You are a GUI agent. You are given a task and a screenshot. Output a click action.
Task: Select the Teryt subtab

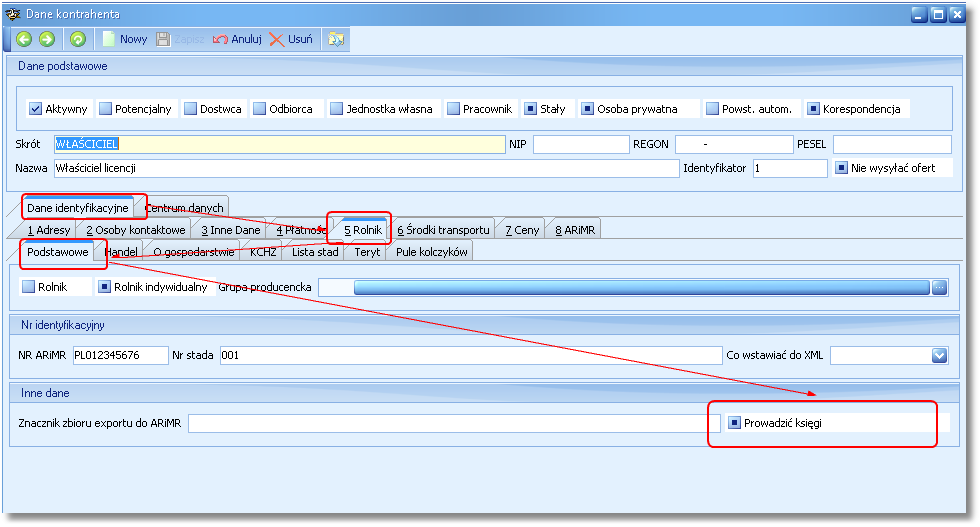[367, 252]
